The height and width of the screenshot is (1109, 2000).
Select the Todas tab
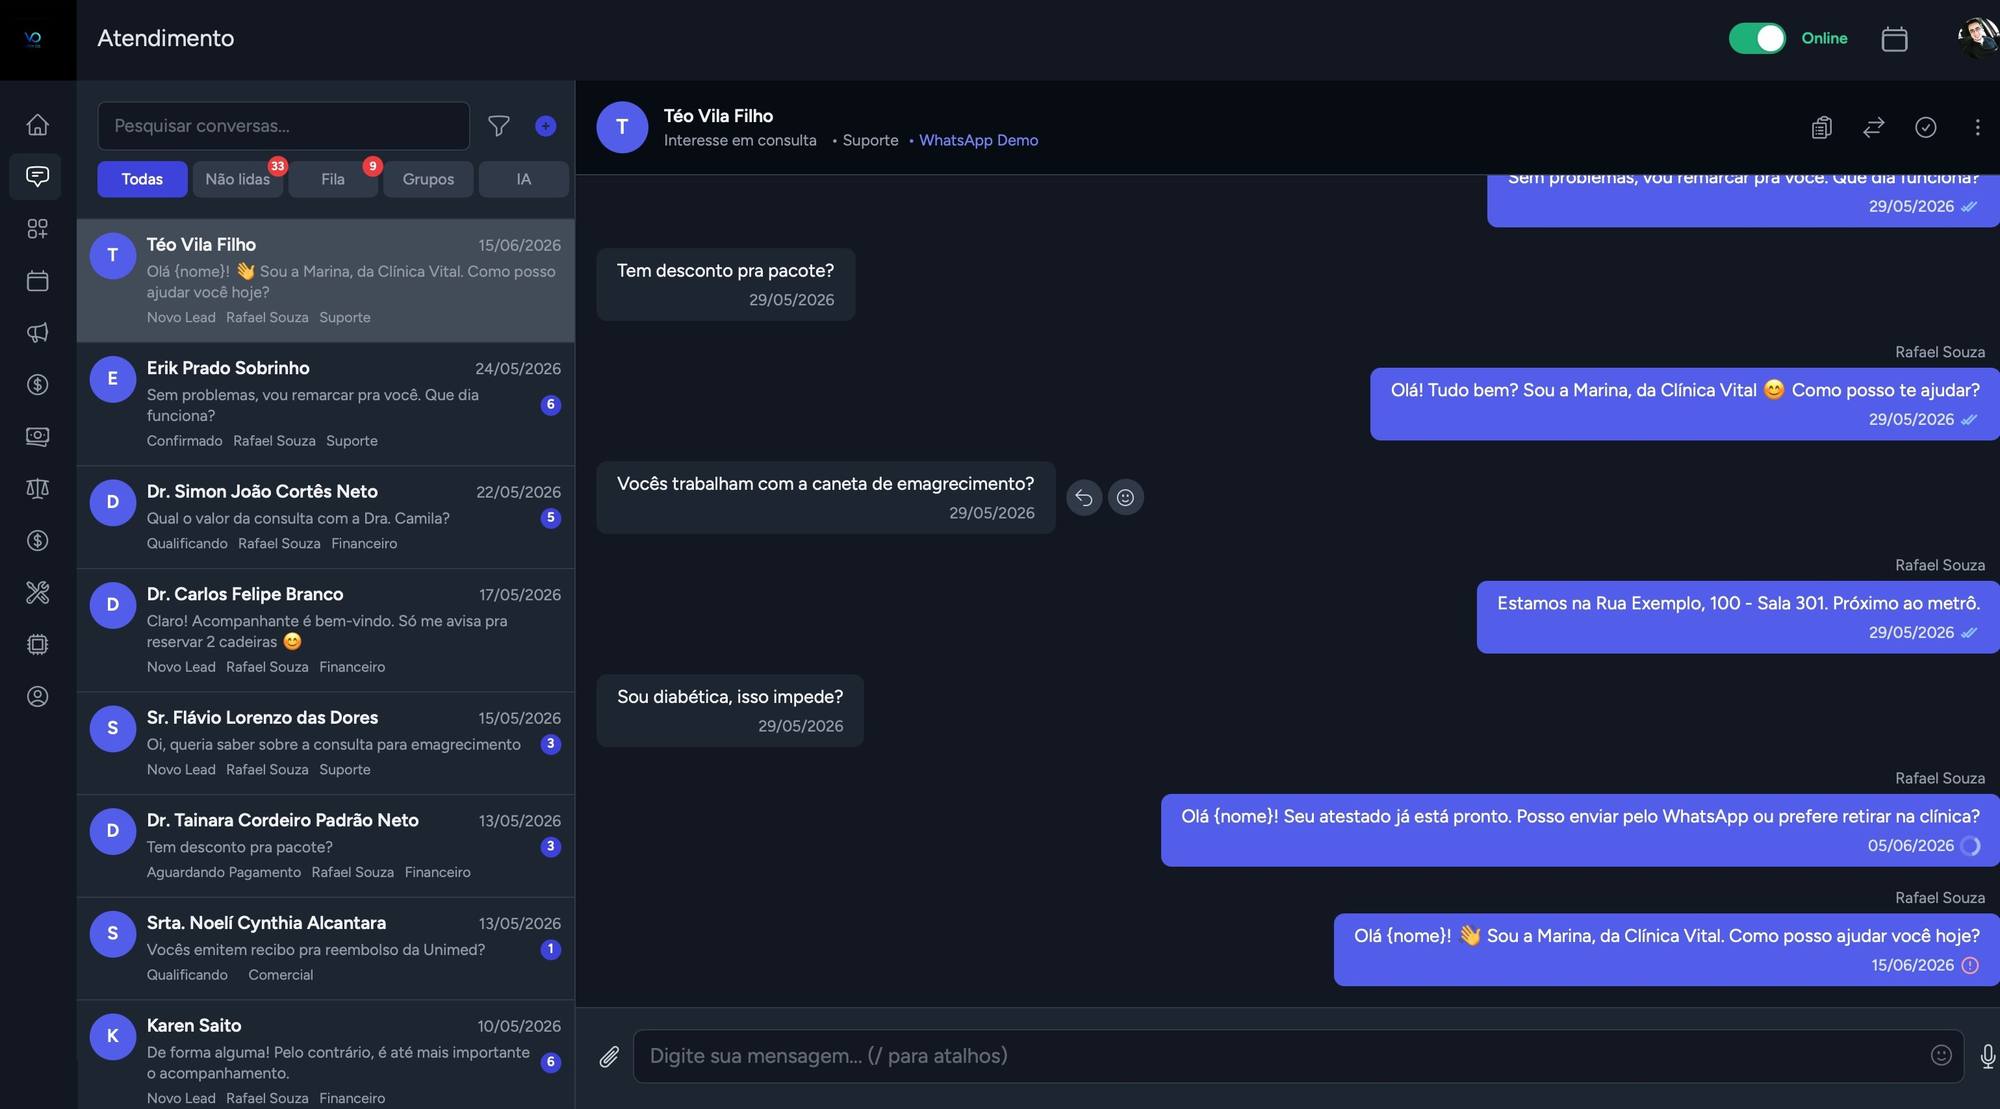[142, 179]
